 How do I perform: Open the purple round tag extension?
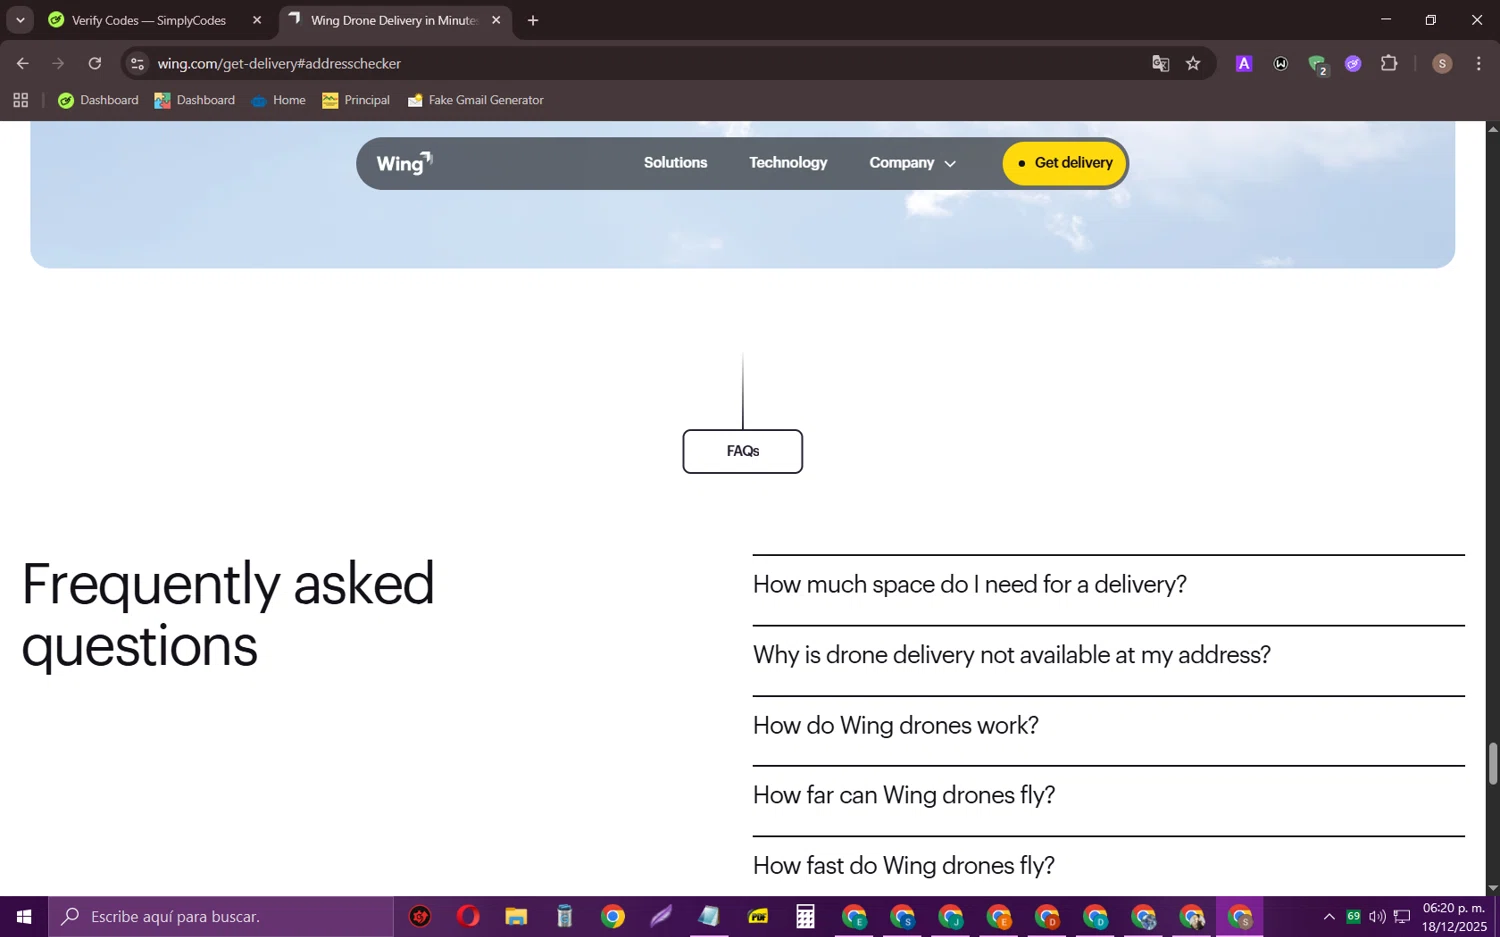tap(1353, 64)
